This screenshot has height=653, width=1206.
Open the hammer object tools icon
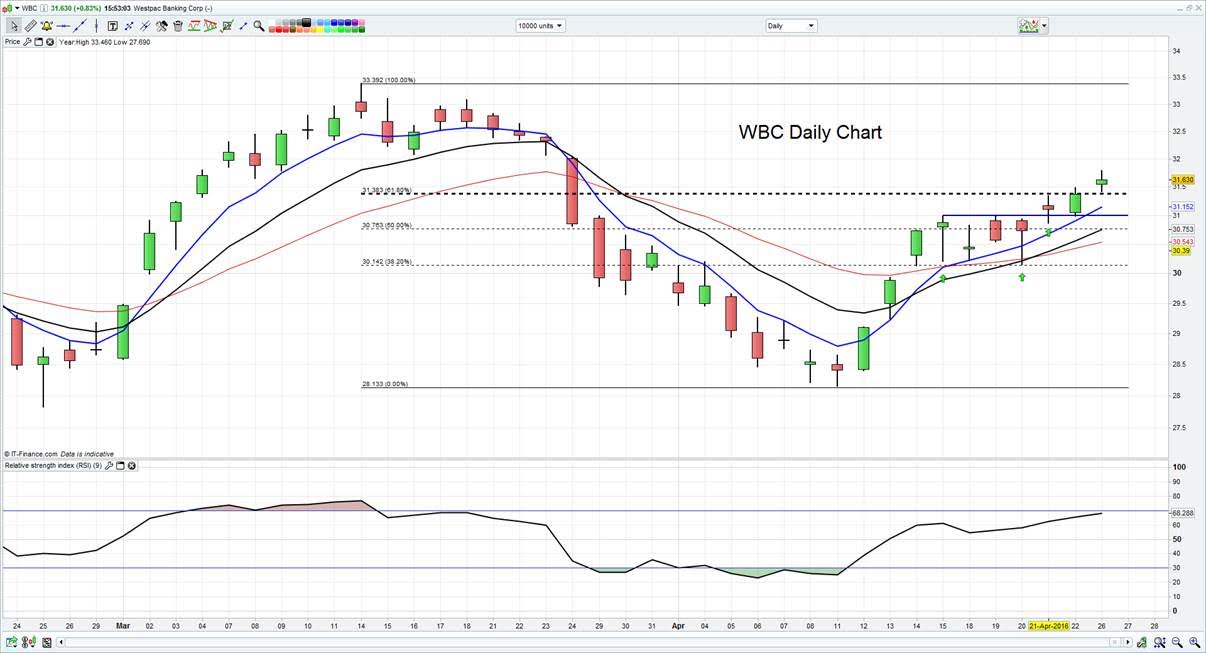162,26
